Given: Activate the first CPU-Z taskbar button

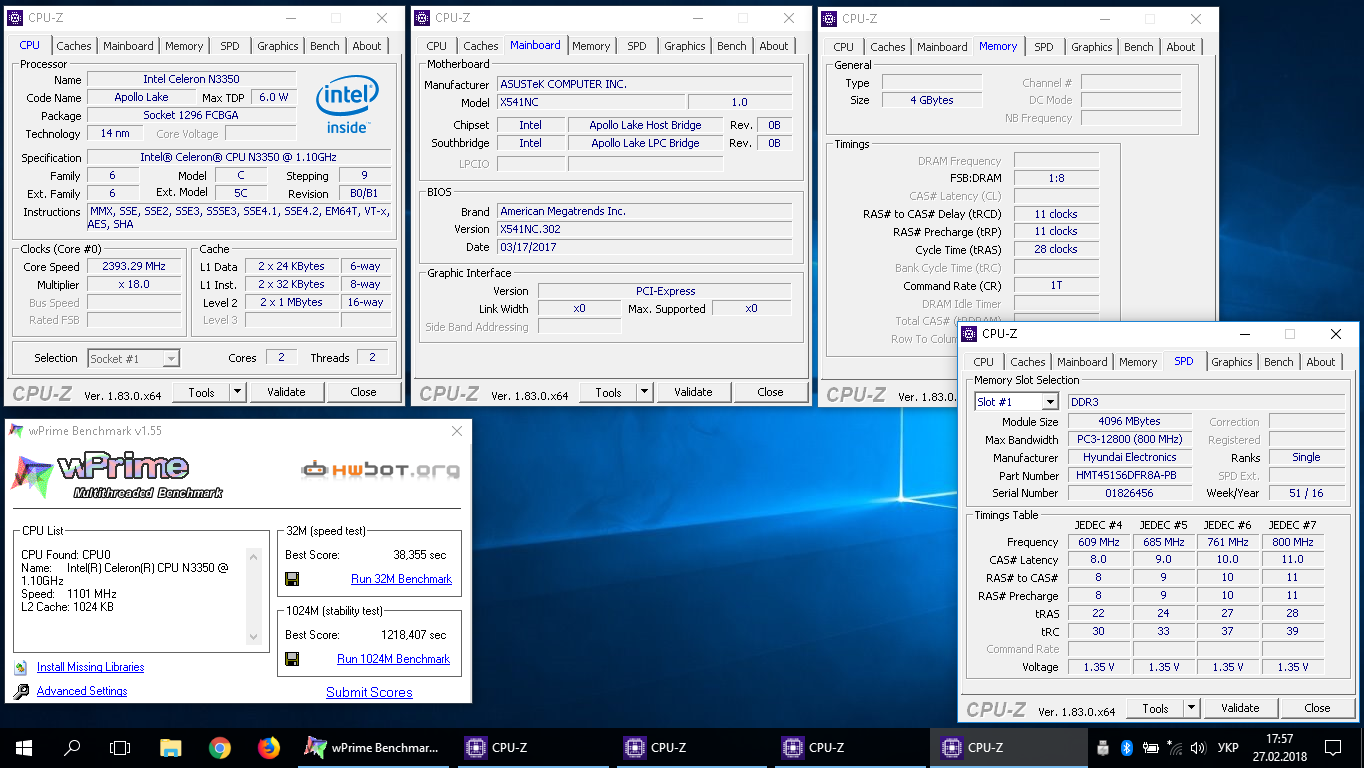Looking at the screenshot, I should click(x=532, y=747).
